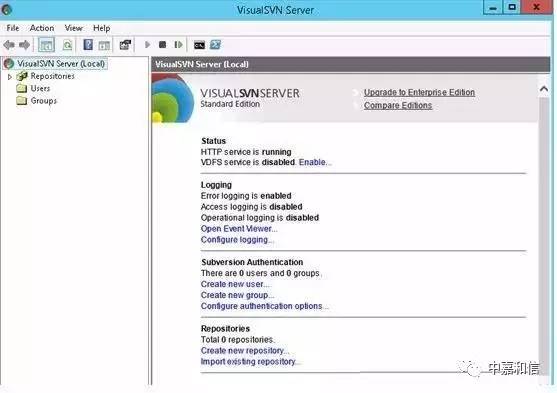Click the VisualSVN title bar app icon
This screenshot has width=557, height=393.
click(6, 10)
